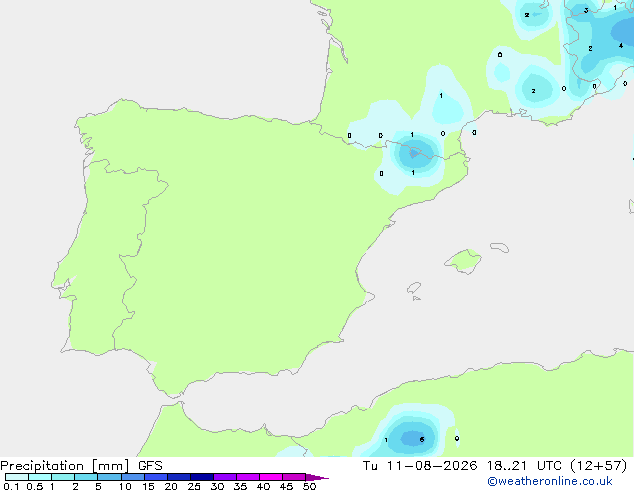Pick the 0.5–1 mm legend swatch
Image resolution: width=634 pixels, height=490 pixels.
40,477
